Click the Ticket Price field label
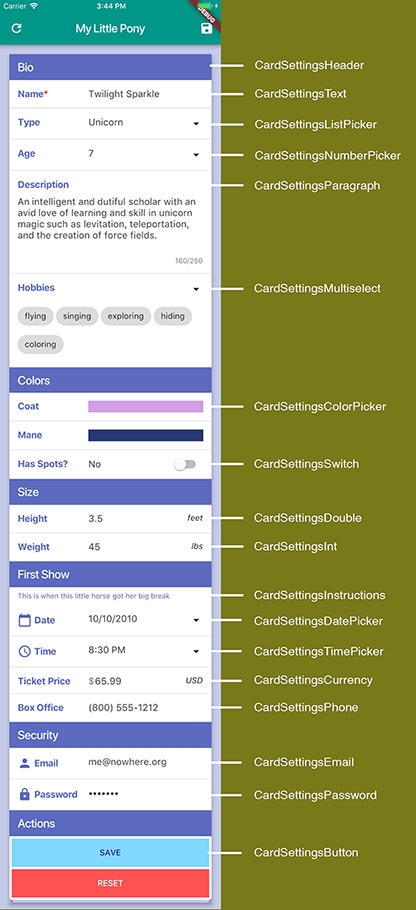This screenshot has width=416, height=910. (x=44, y=681)
